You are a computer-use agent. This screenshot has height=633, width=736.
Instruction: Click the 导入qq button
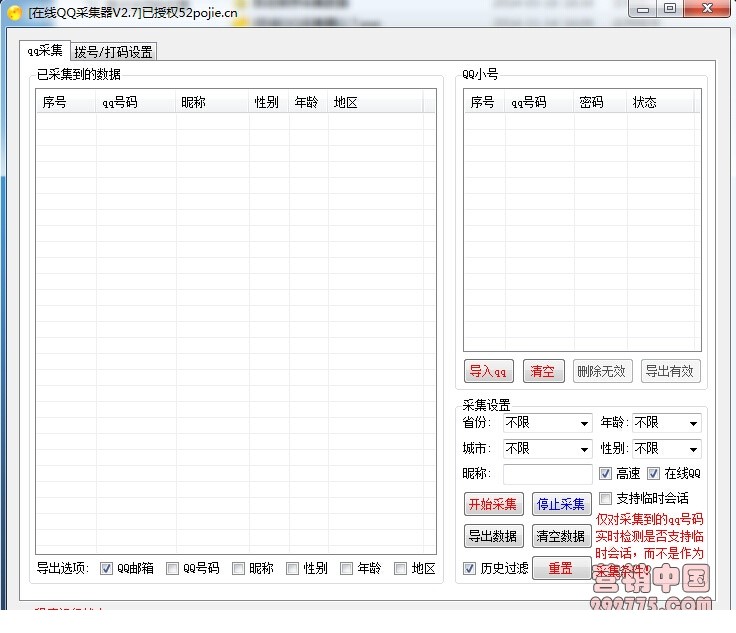[489, 371]
